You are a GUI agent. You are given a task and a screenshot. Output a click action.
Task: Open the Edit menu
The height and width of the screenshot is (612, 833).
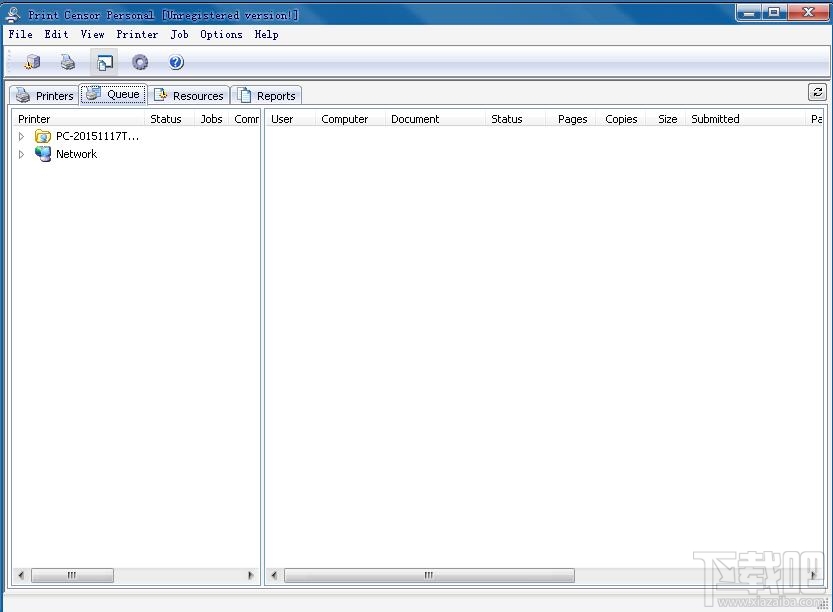click(x=56, y=35)
